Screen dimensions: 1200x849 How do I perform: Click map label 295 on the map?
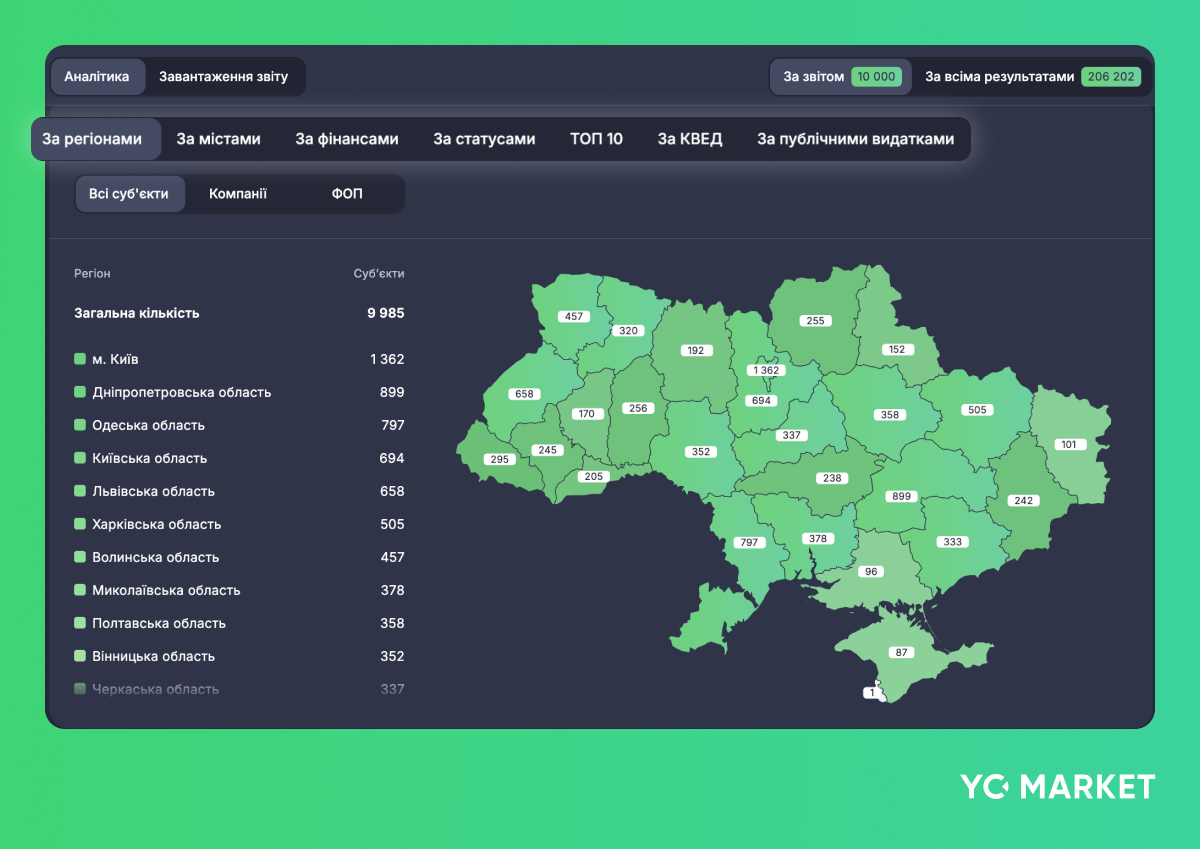coord(499,459)
